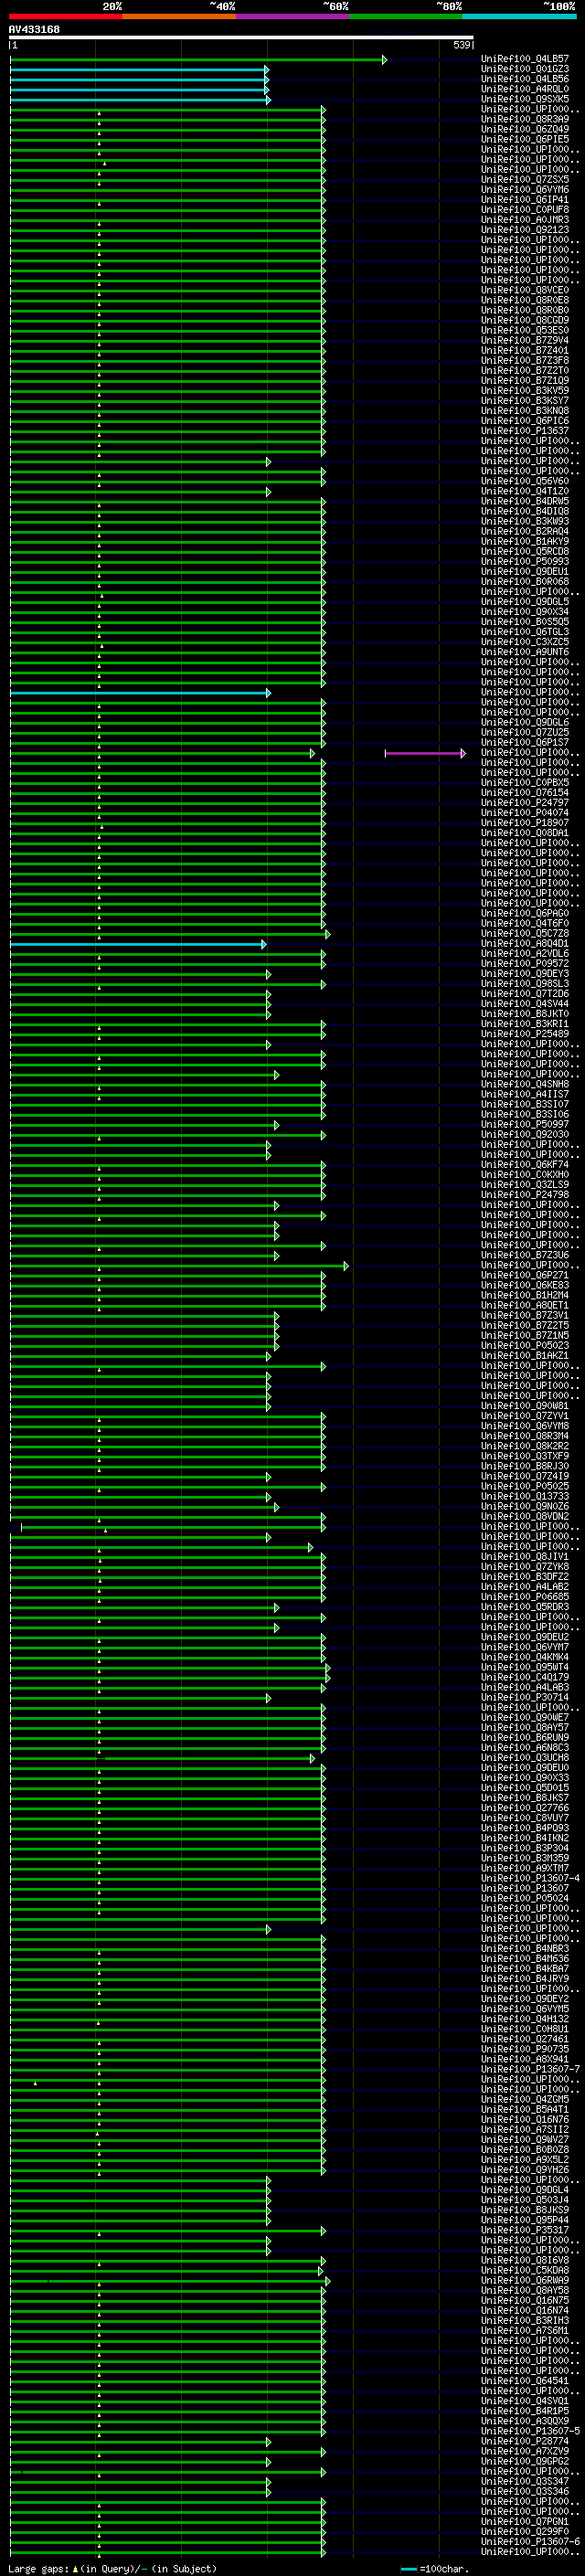Viewport: 585px width, 2576px height.
Task: Open hit UniRef100_Q4T1Z0
Action: pyautogui.click(x=525, y=491)
